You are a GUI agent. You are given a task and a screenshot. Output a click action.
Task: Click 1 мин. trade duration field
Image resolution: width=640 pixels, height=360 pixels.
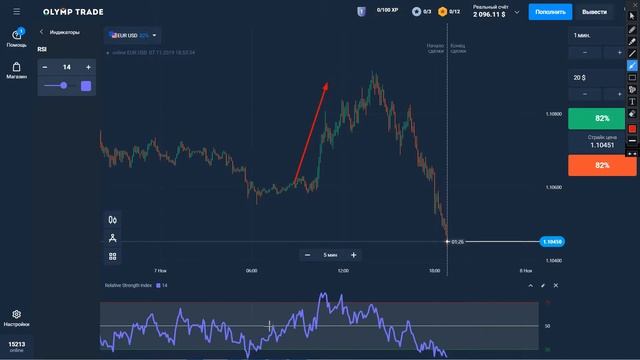pos(596,36)
